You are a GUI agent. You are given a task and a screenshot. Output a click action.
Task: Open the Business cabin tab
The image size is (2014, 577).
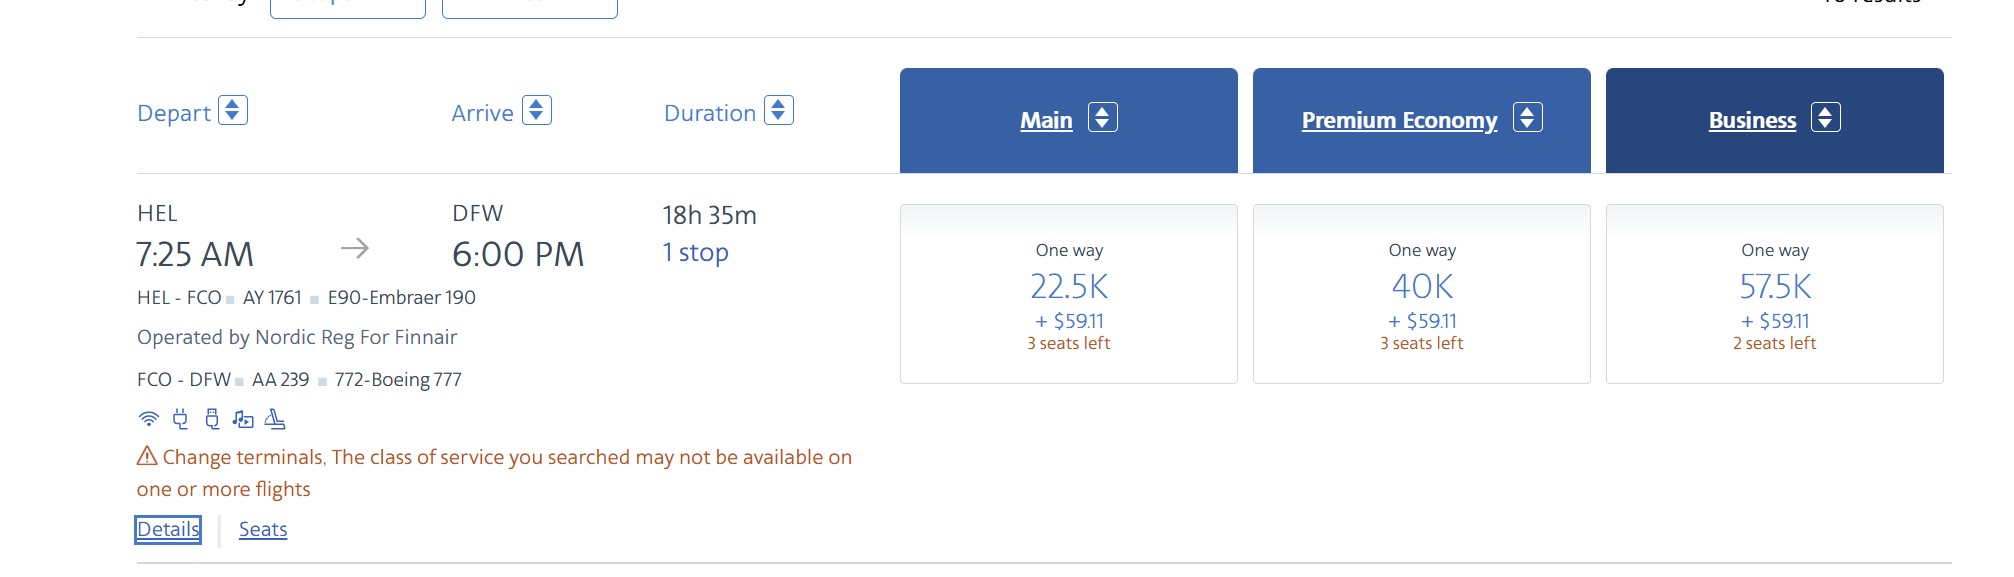click(1752, 120)
